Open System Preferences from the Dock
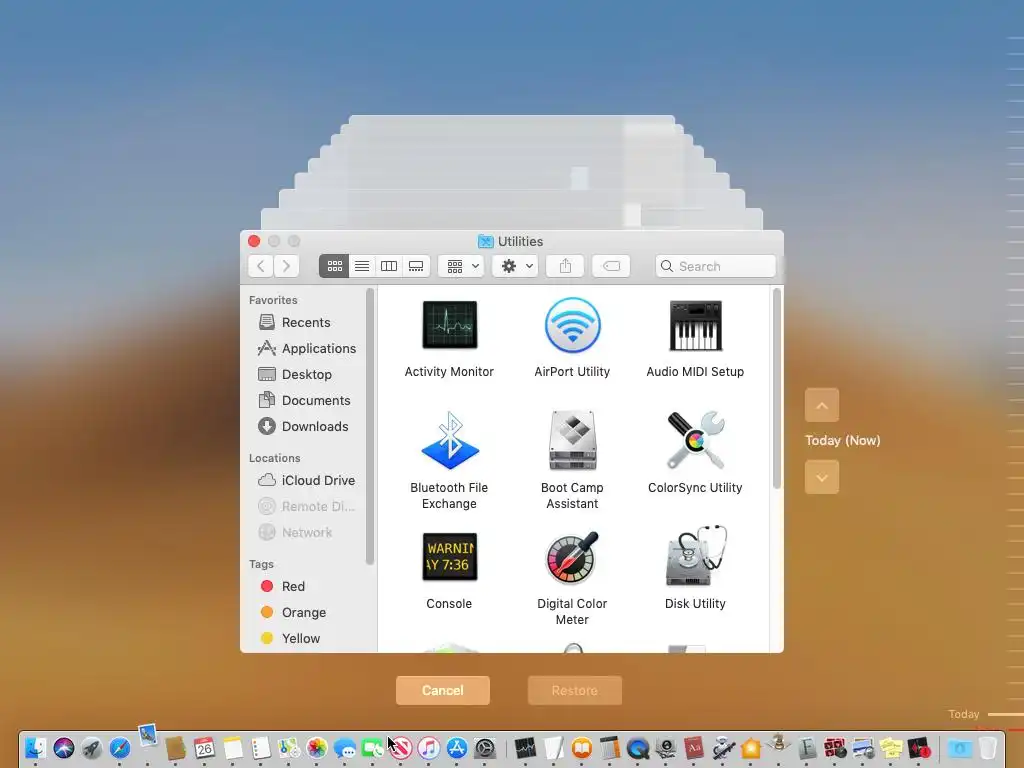1024x768 pixels. click(x=485, y=748)
